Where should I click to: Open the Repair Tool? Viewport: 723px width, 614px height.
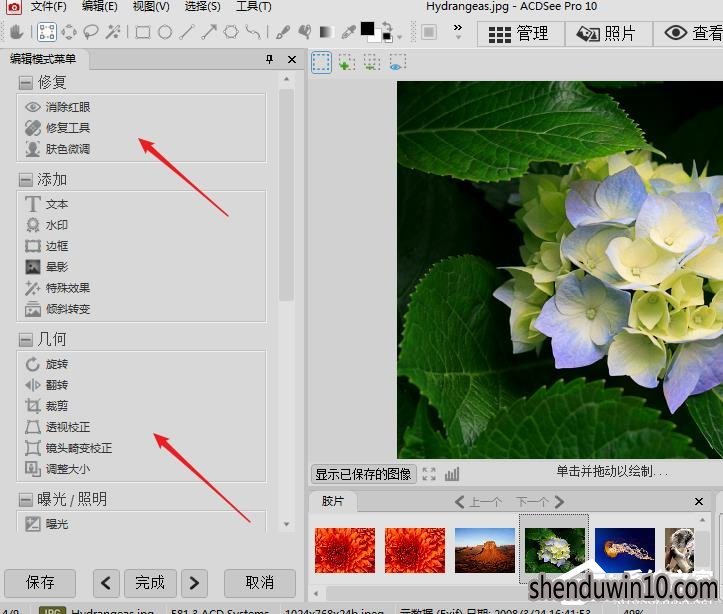point(58,128)
